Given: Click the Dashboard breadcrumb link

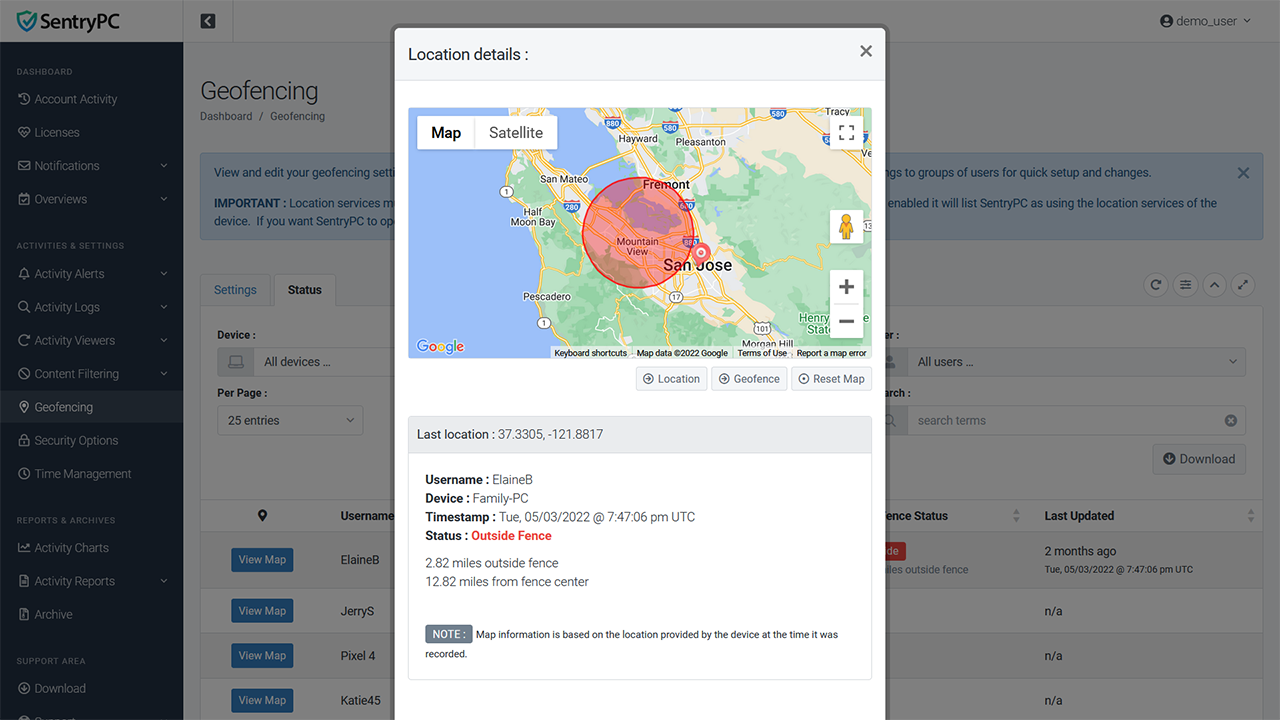Looking at the screenshot, I should (226, 116).
